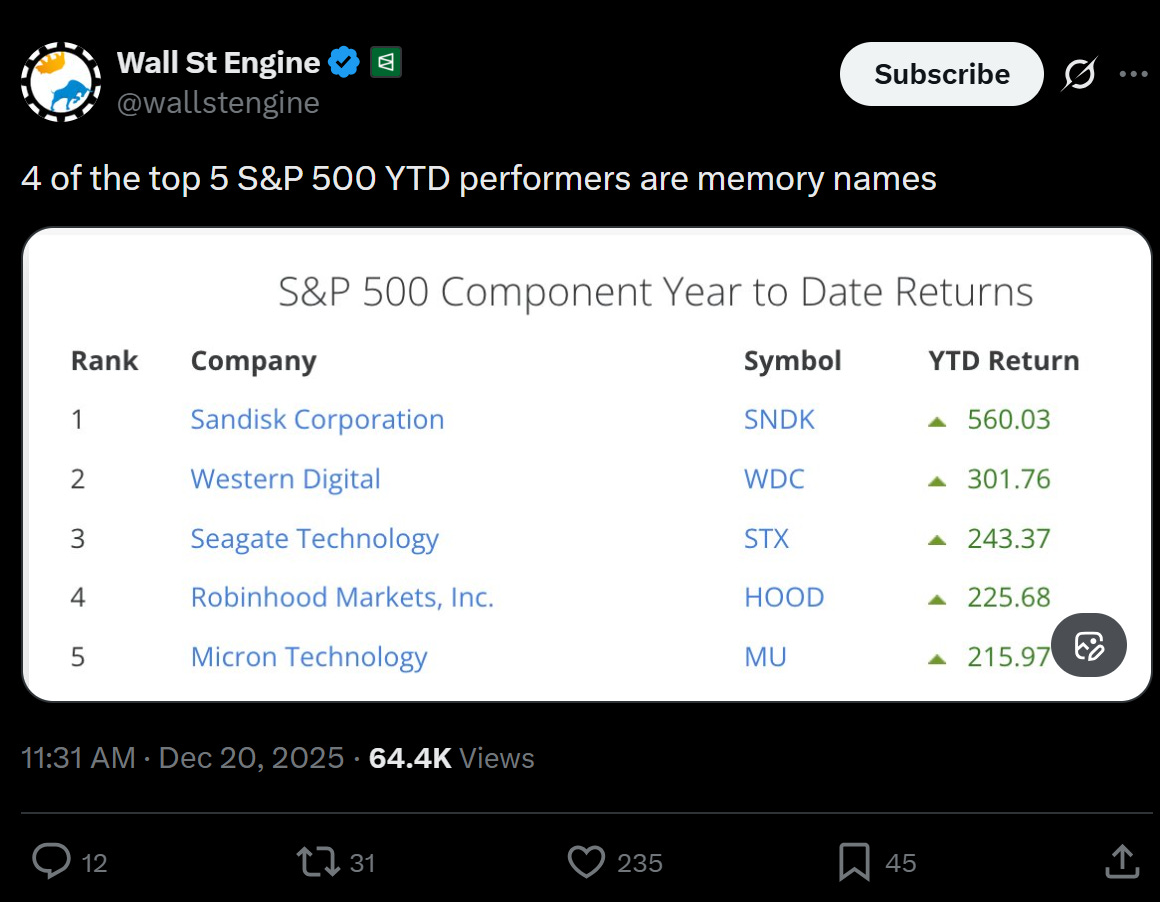The height and width of the screenshot is (902, 1160).
Task: Click the green affiliate badge
Action: pos(386,63)
